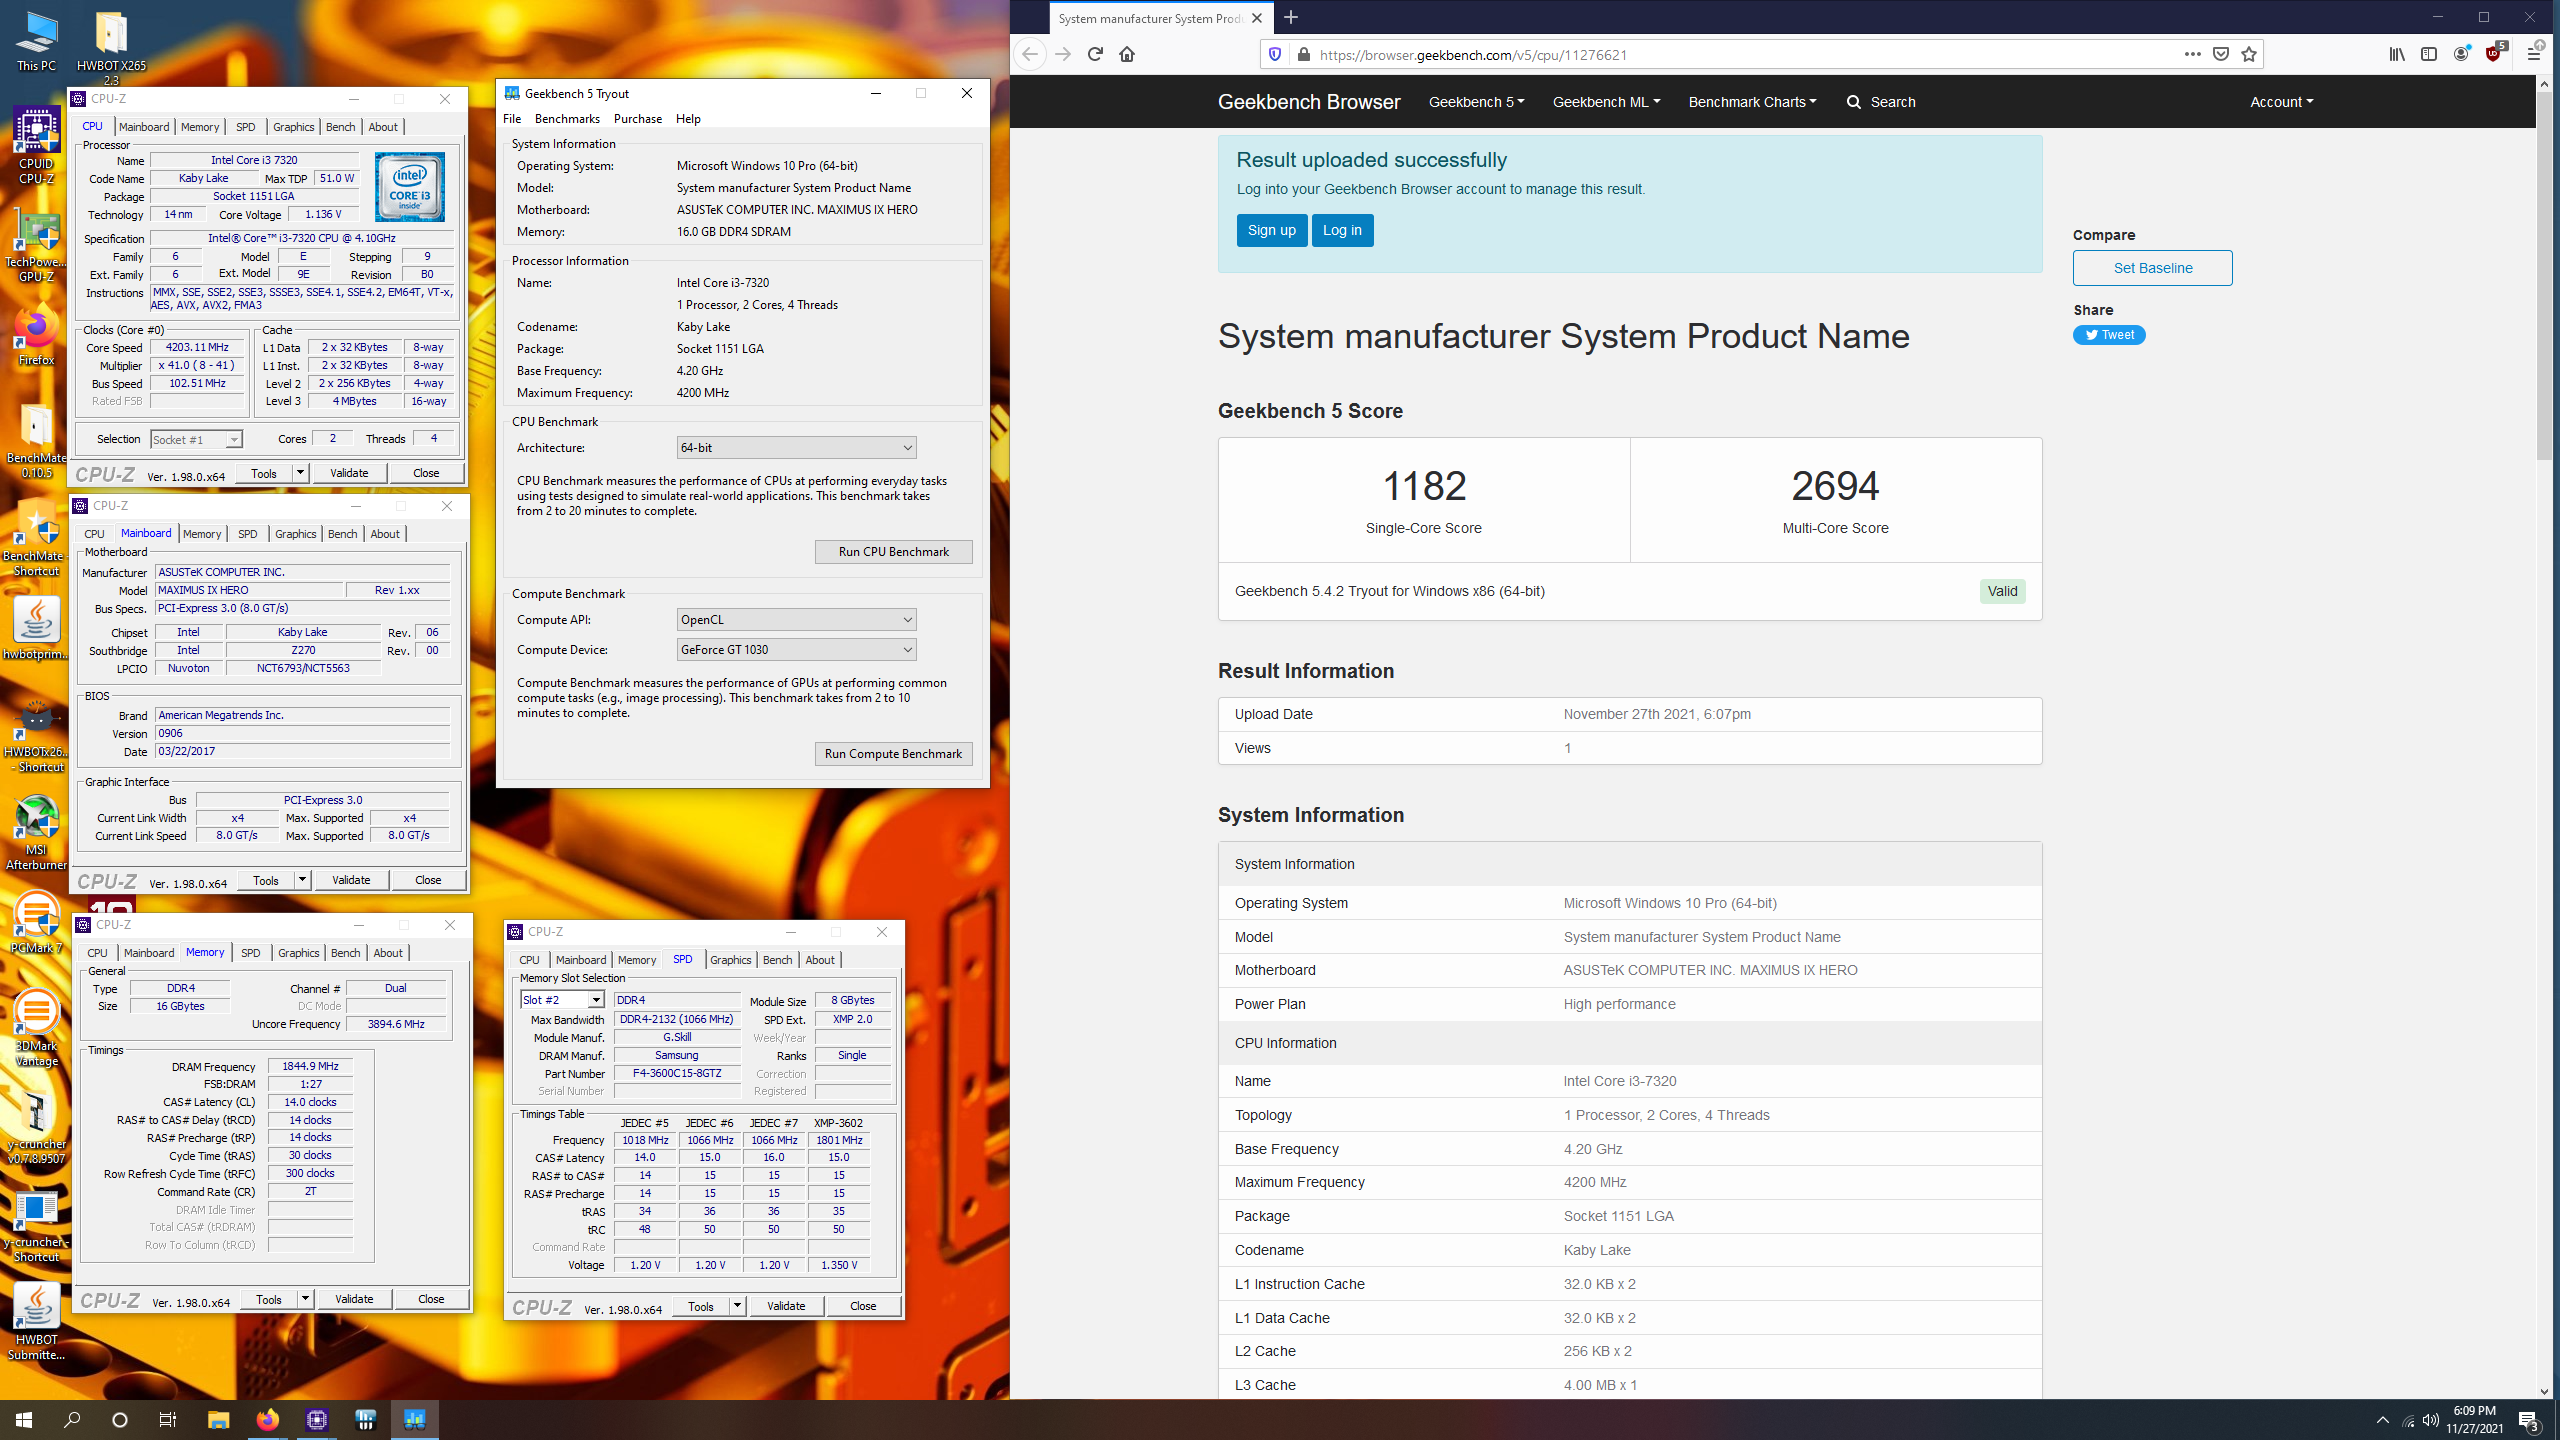2560x1440 pixels.
Task: Click the tracking protection shield icon
Action: [1275, 54]
